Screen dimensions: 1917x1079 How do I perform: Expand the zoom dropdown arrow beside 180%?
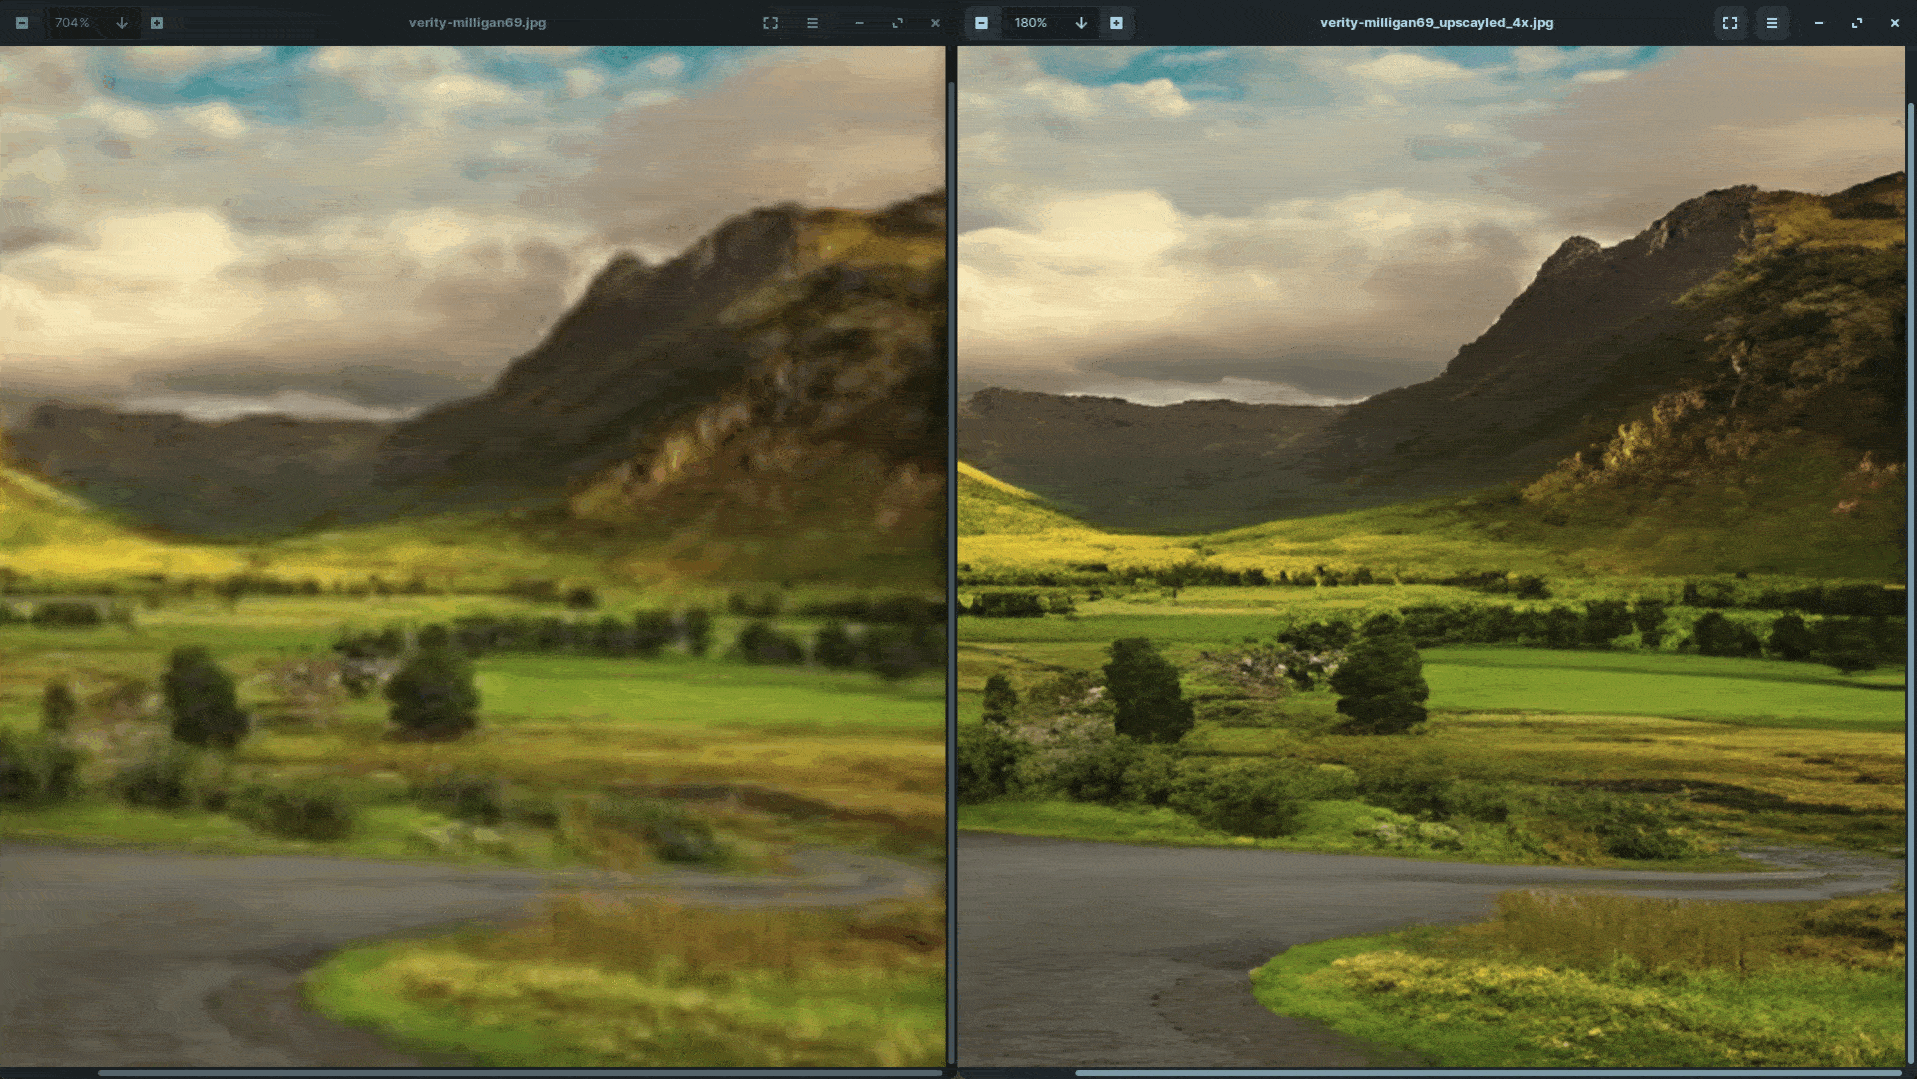tap(1081, 23)
